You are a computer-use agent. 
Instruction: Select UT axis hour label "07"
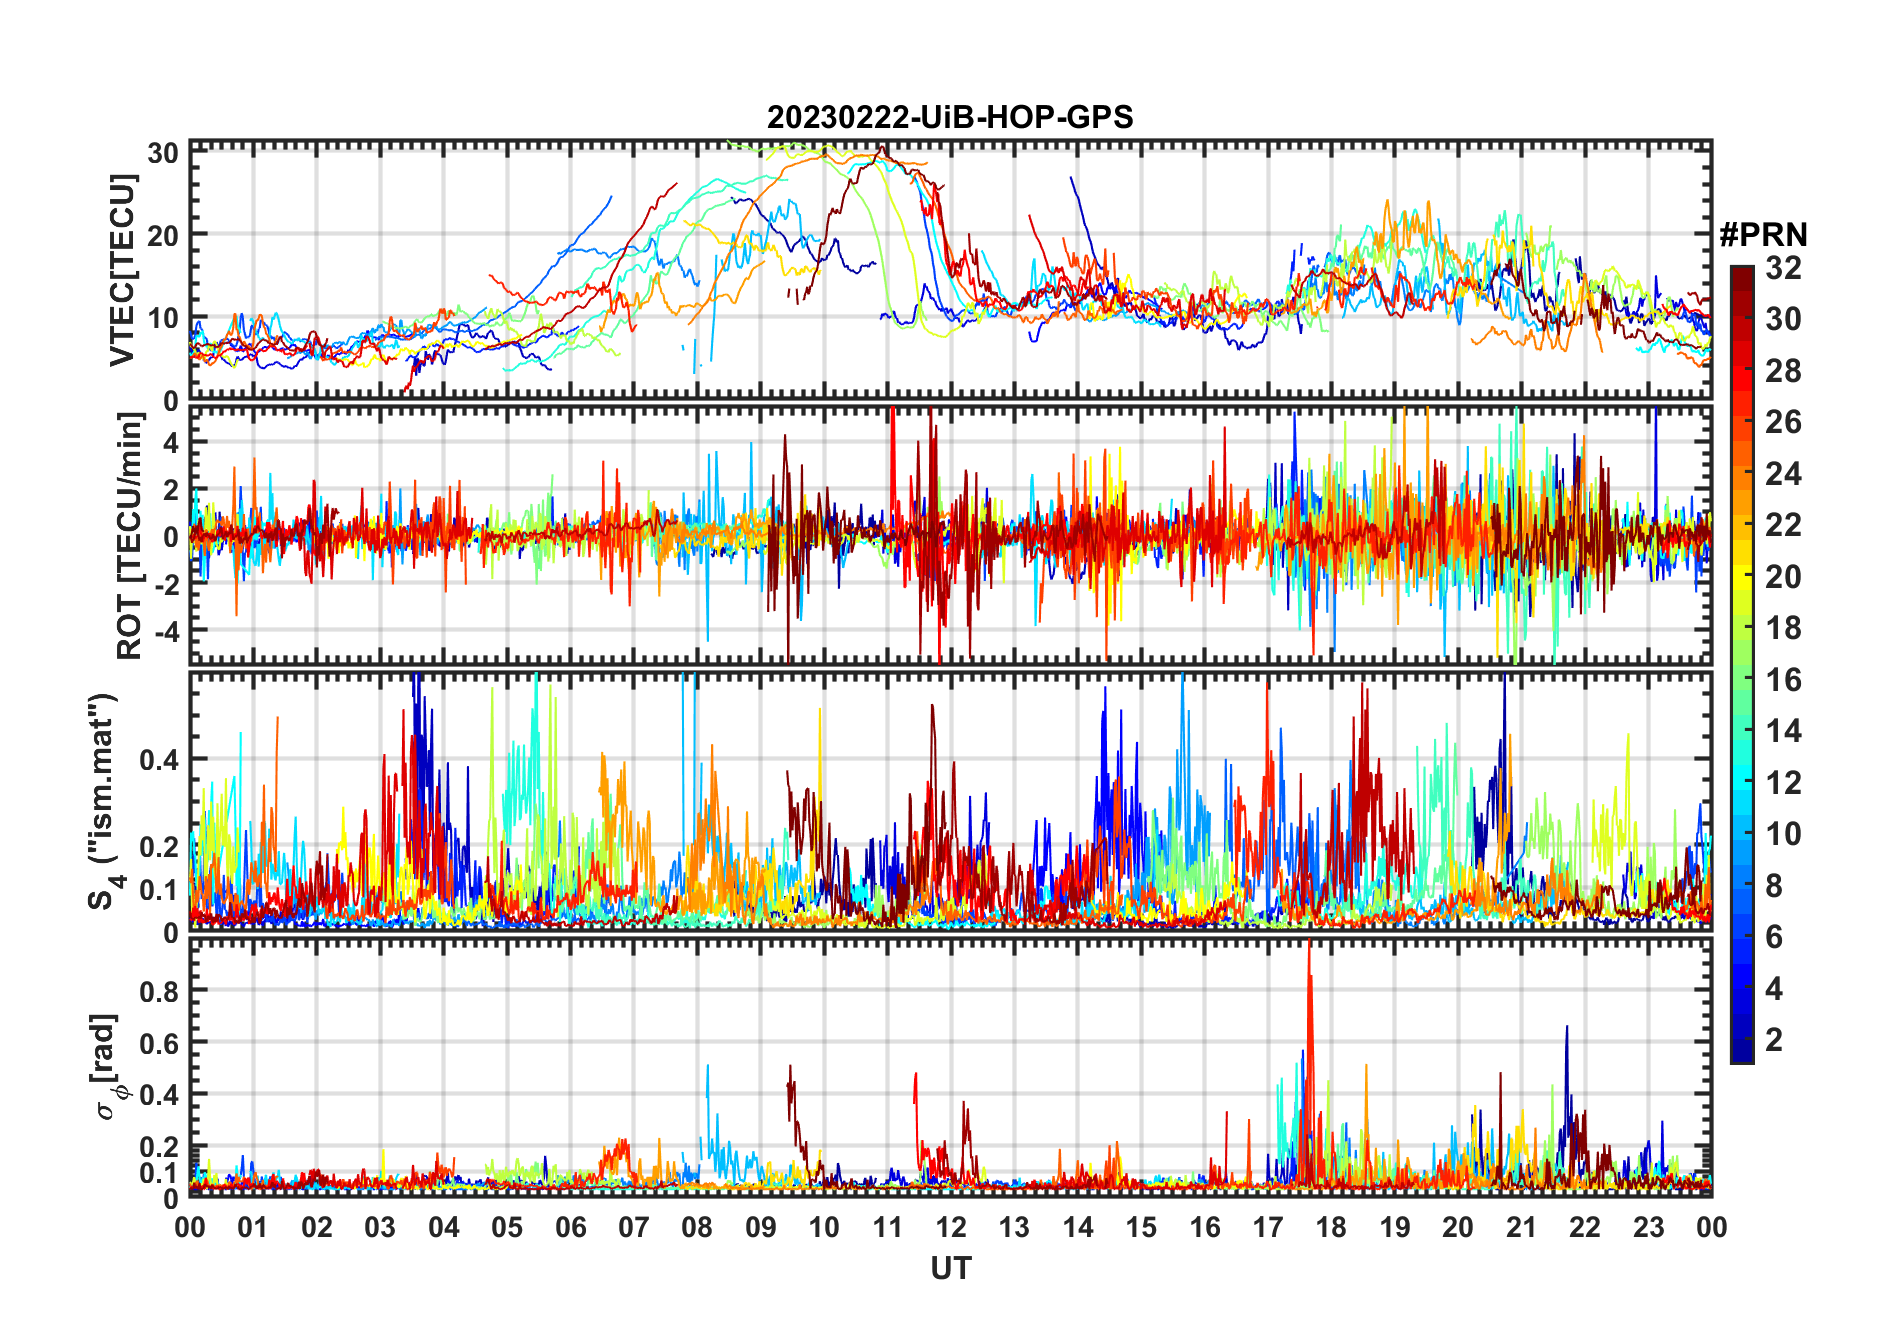coord(634,1227)
